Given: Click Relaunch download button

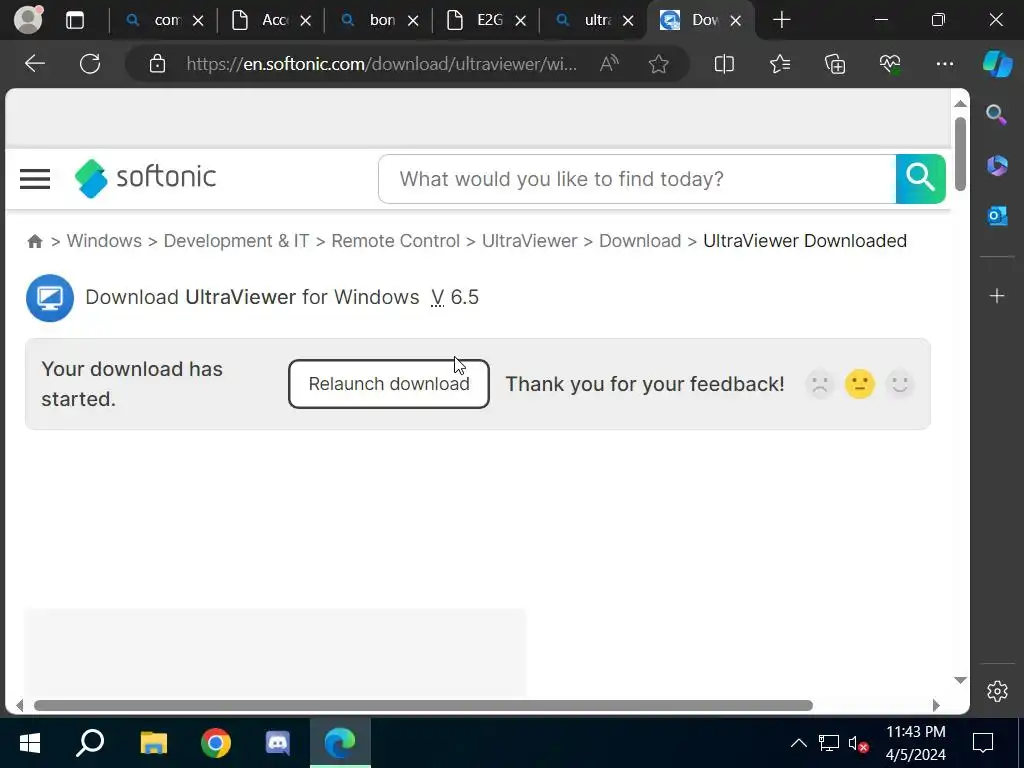Looking at the screenshot, I should (x=389, y=384).
